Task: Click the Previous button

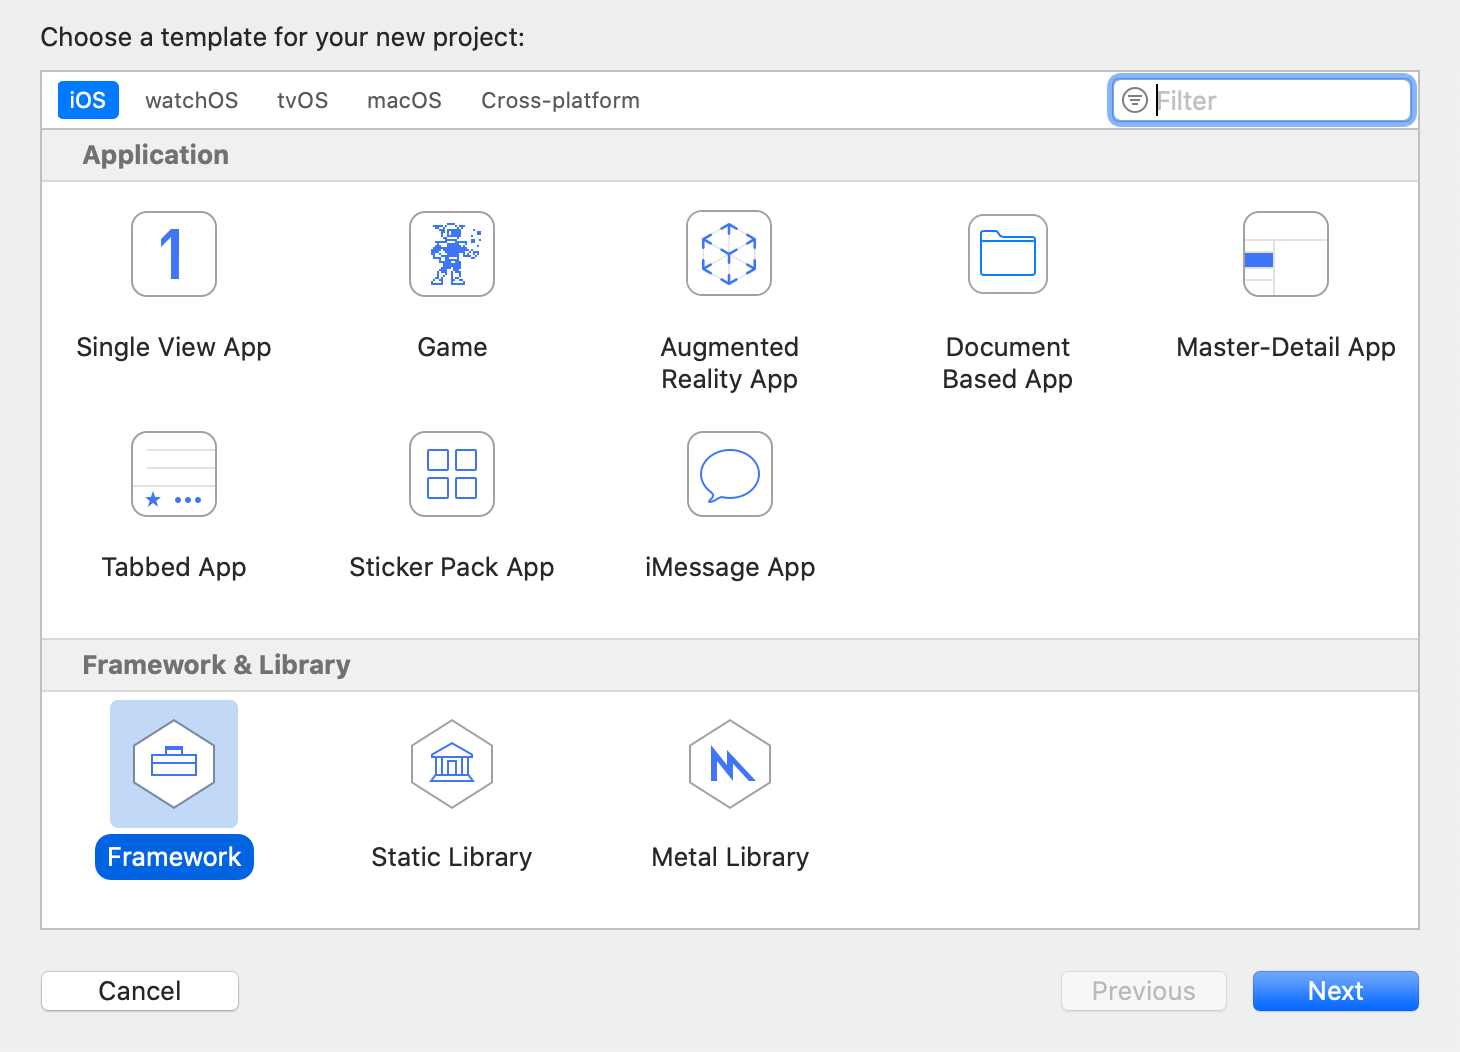Action: pyautogui.click(x=1144, y=991)
